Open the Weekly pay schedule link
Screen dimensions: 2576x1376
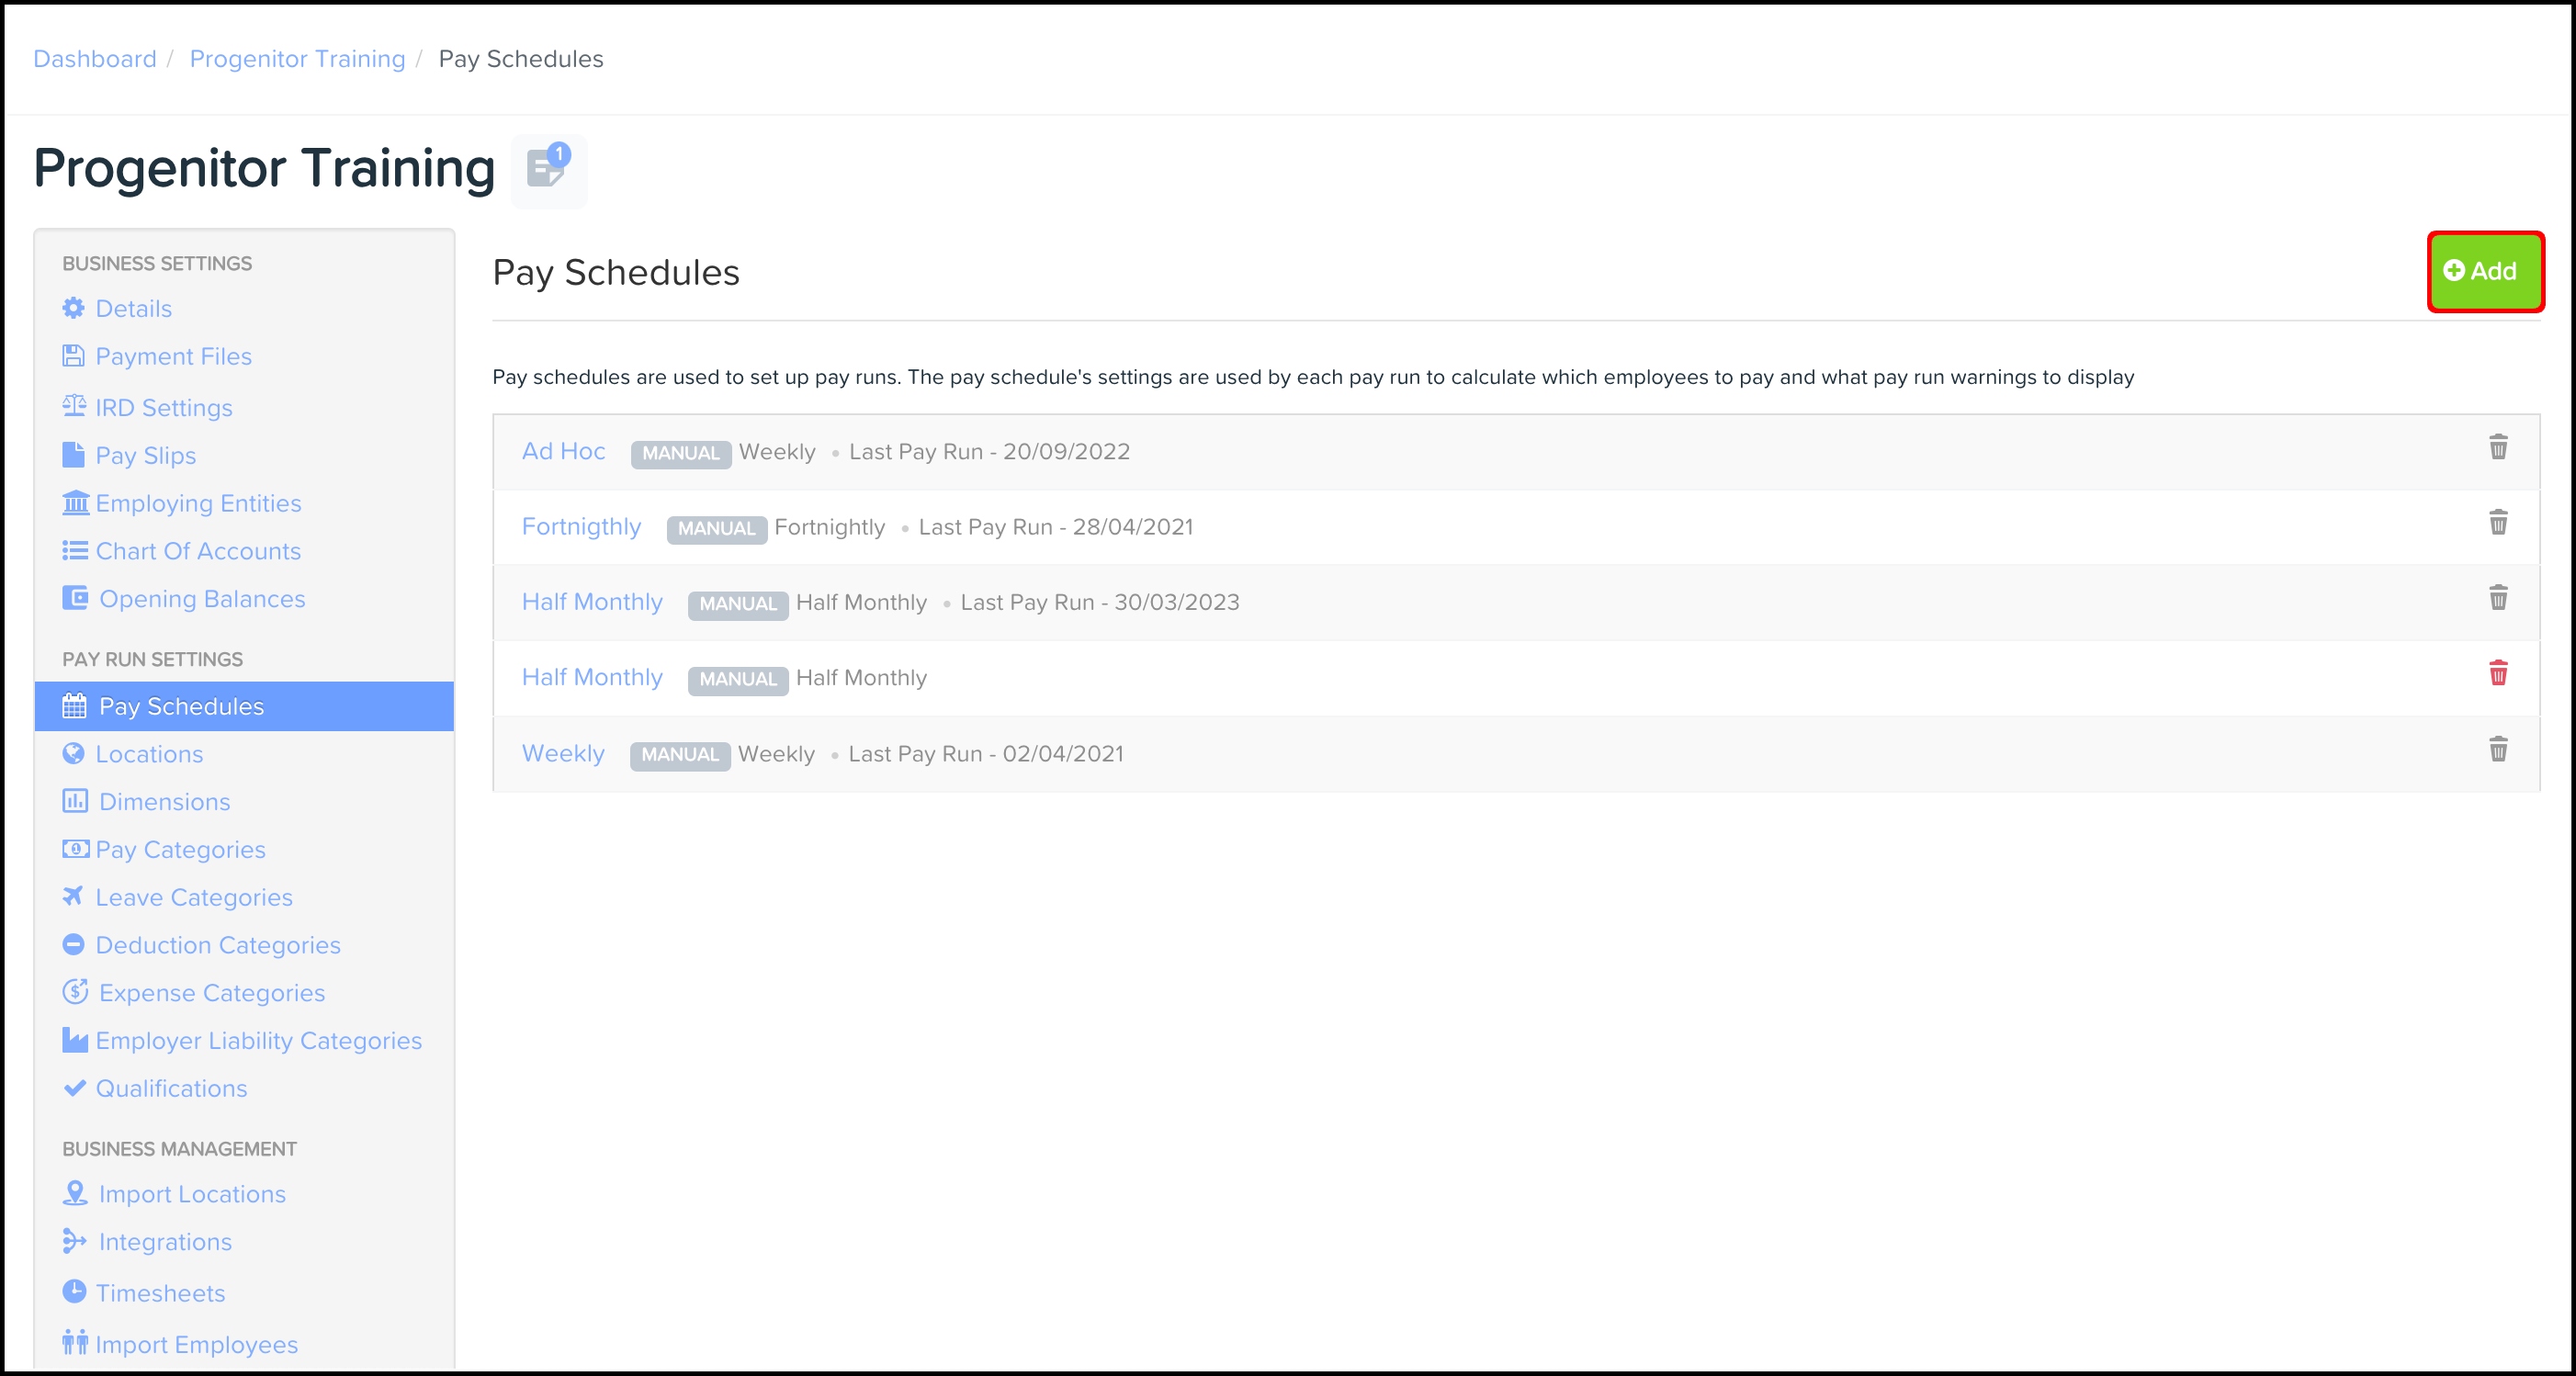pyautogui.click(x=563, y=753)
